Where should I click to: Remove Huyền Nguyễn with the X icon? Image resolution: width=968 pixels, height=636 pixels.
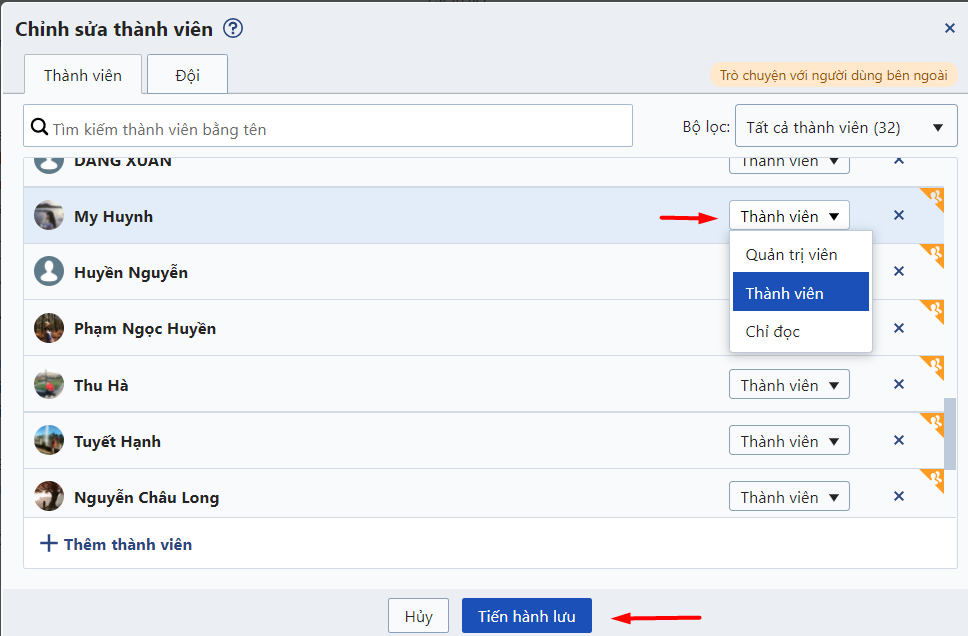pyautogui.click(x=899, y=271)
